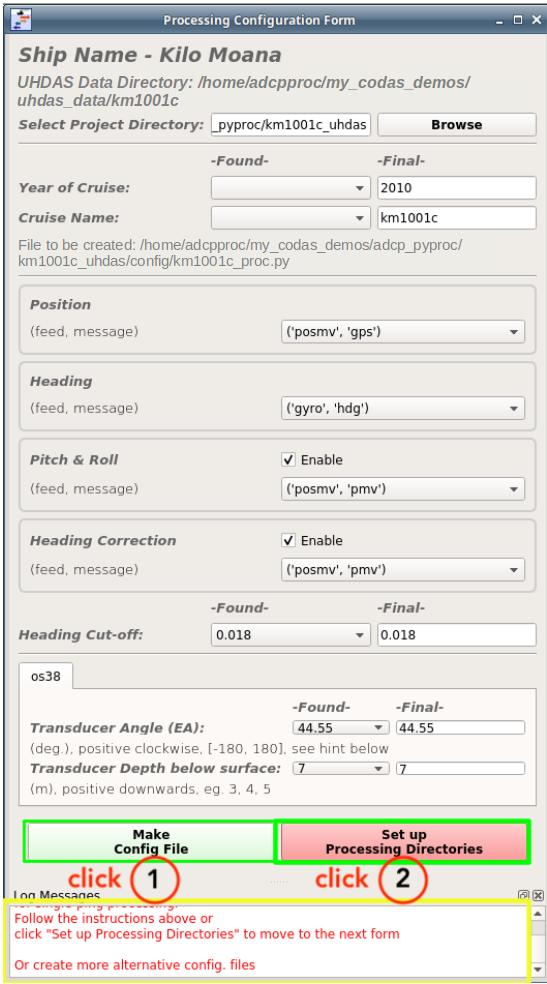
Task: Click Transducer Angle Final field
Action: point(460,728)
